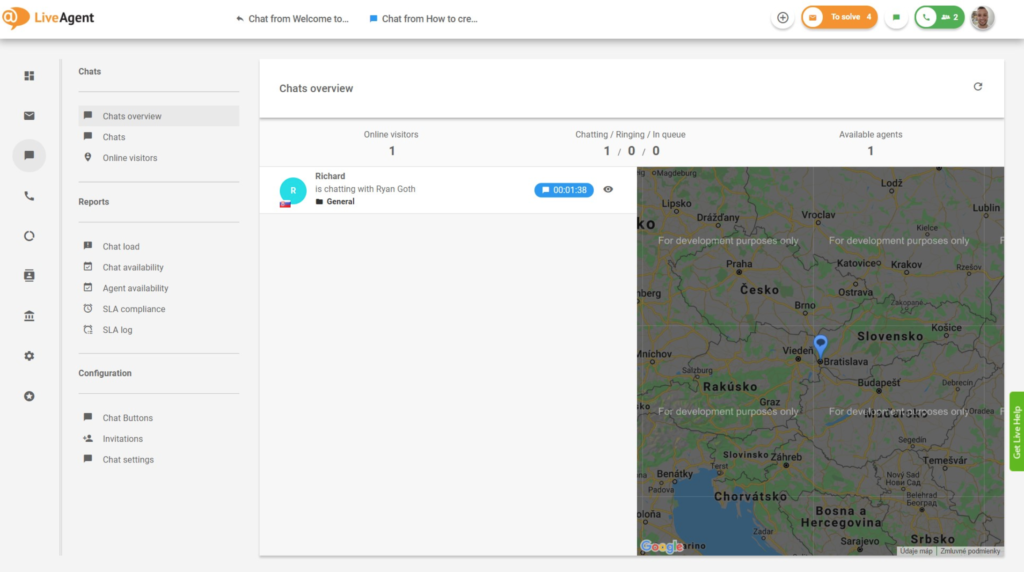Click the Get Live Help side button

click(x=1016, y=432)
